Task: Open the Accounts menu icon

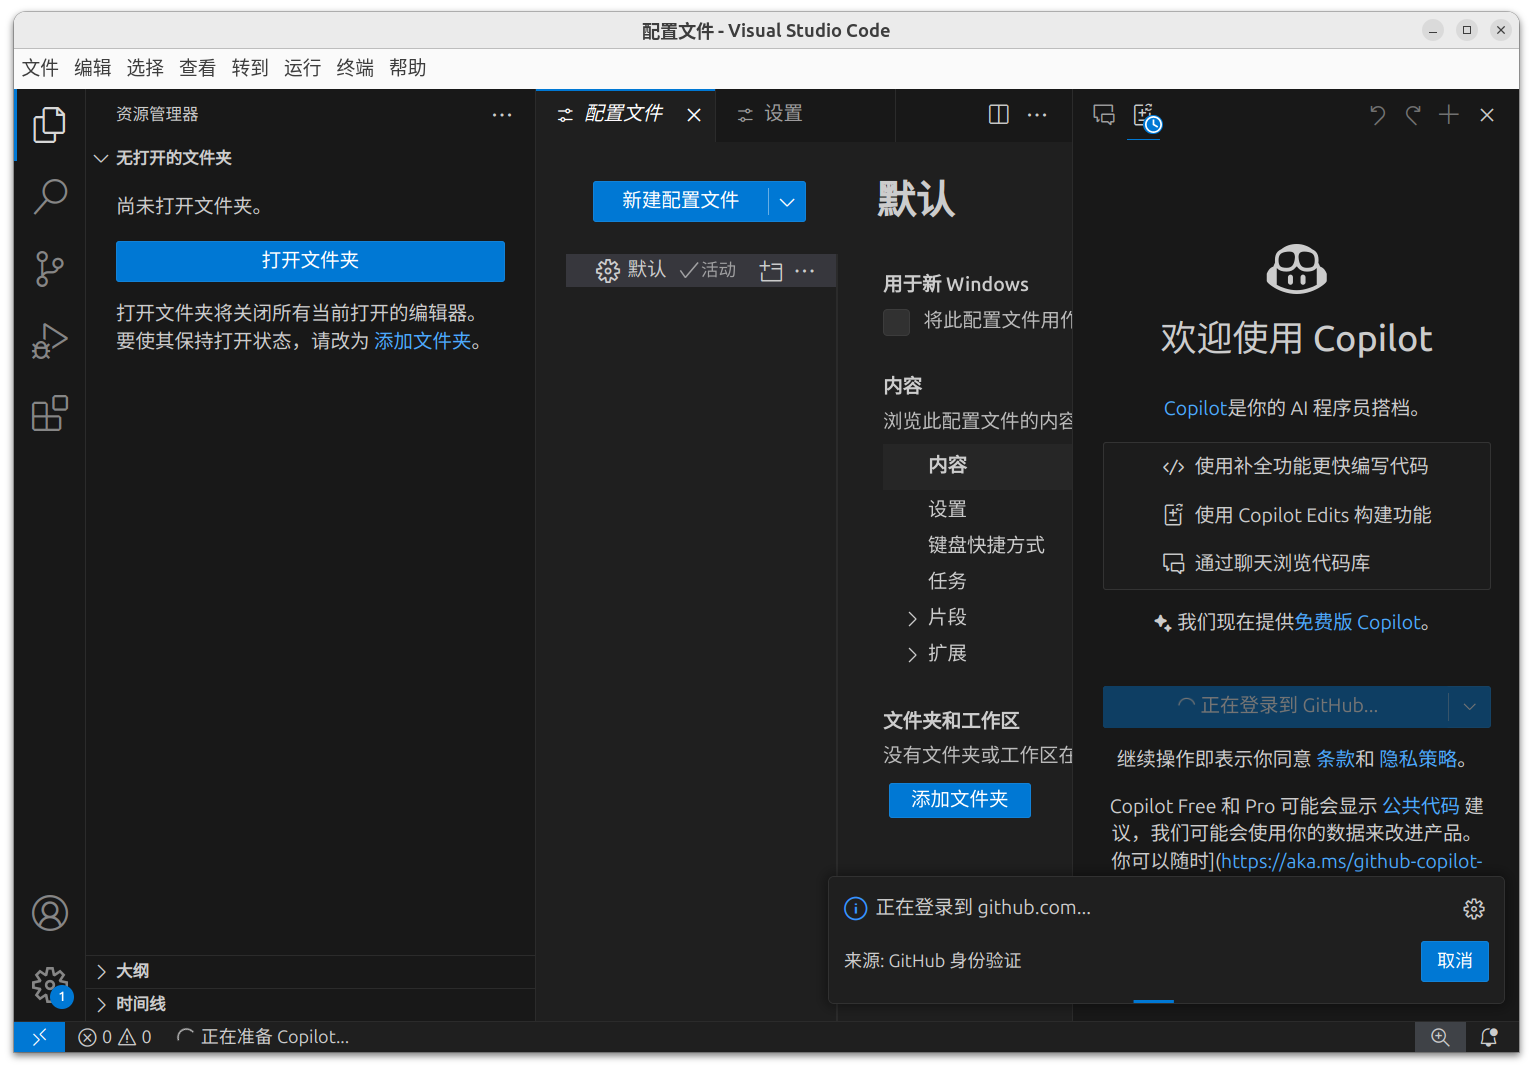Action: point(49,913)
